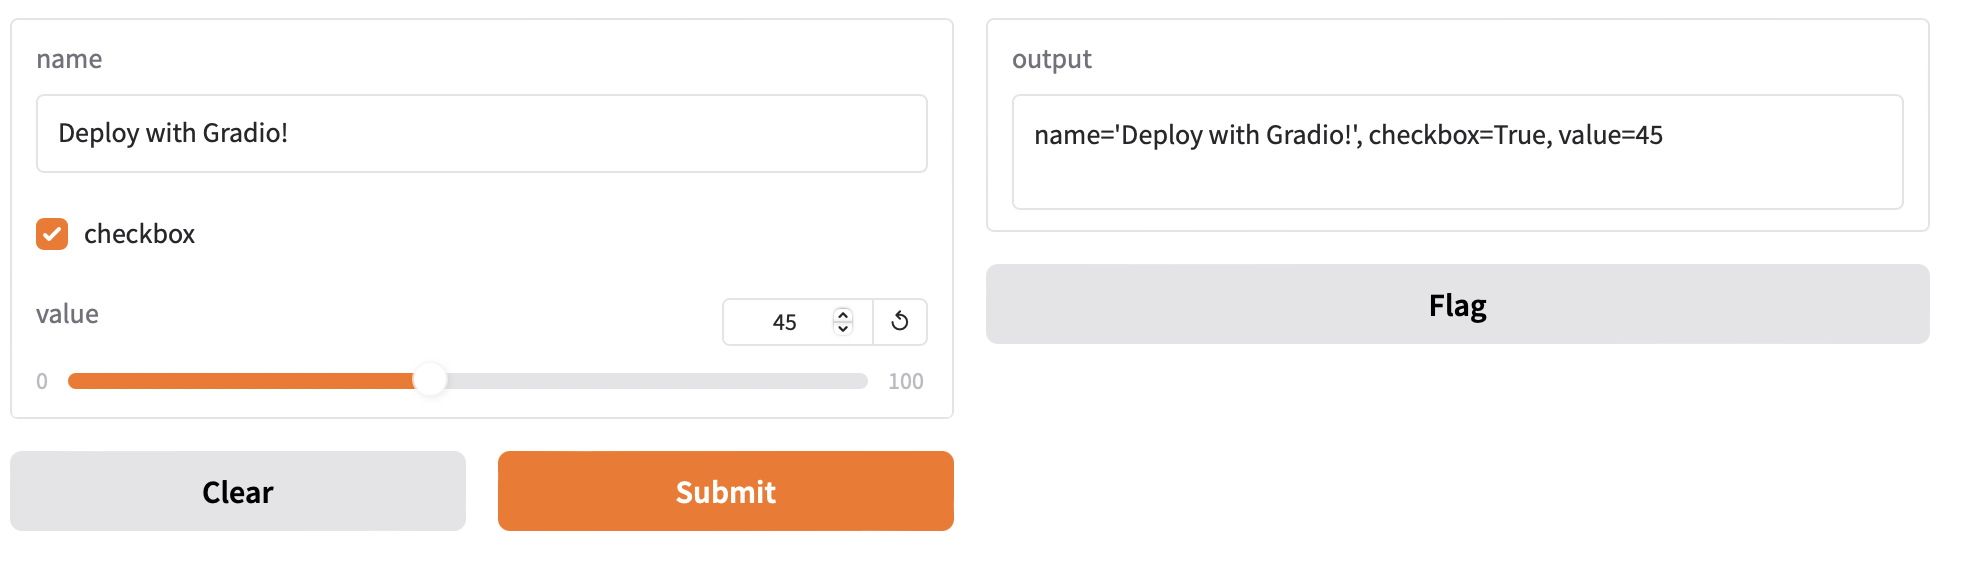Click the reset slider value icon
The width and height of the screenshot is (1966, 562).
(x=900, y=321)
